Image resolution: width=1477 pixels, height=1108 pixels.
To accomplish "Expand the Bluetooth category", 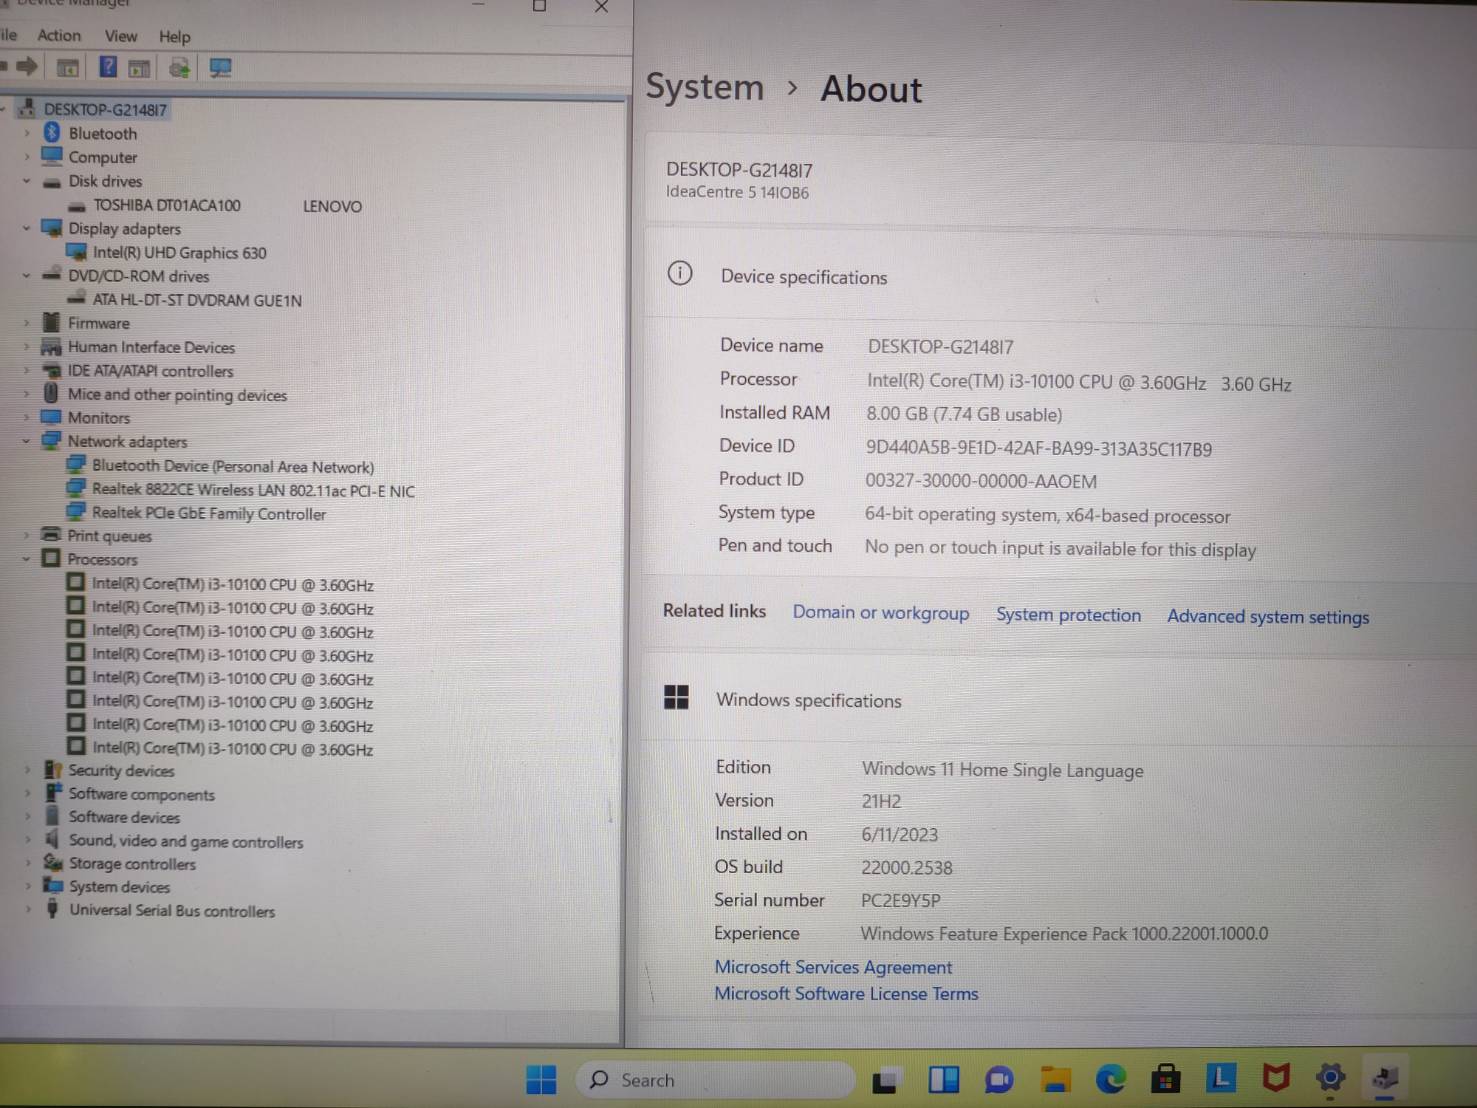I will (27, 133).
